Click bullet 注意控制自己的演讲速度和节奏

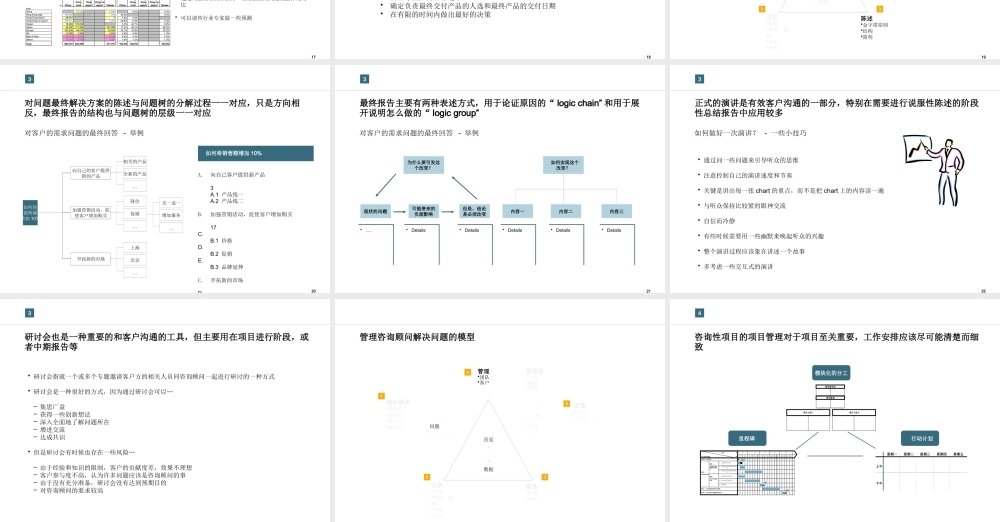pos(747,175)
